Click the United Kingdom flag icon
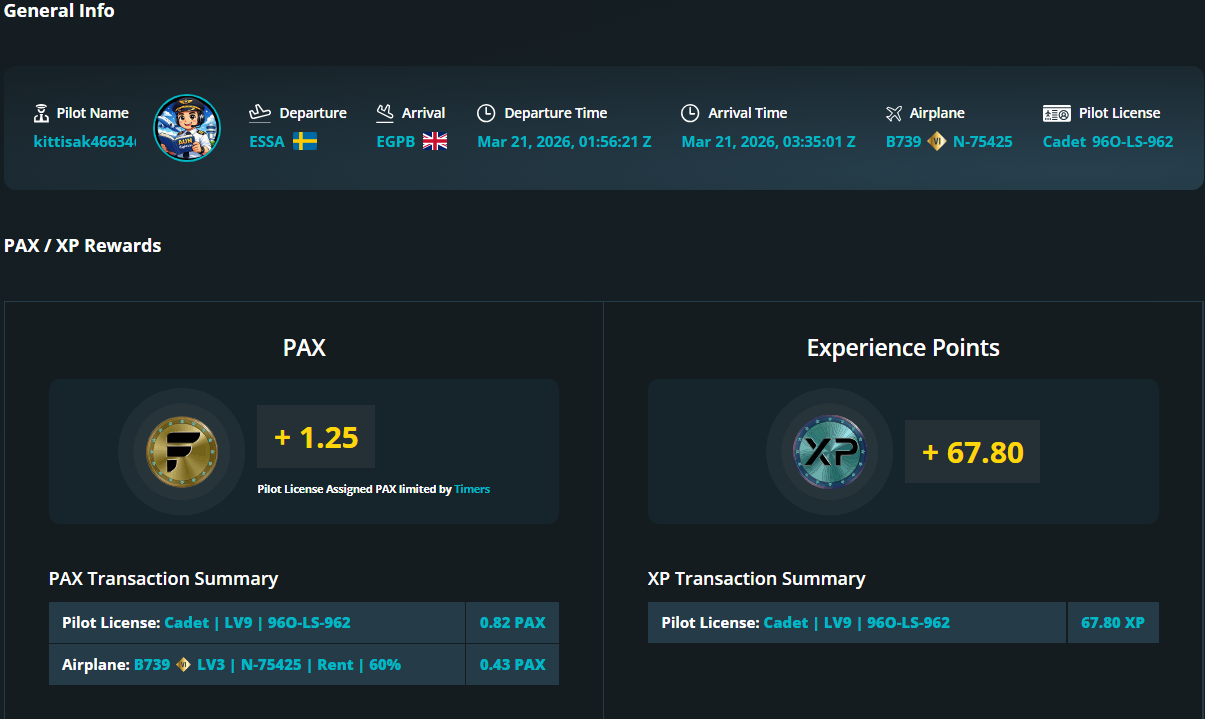 [x=435, y=141]
